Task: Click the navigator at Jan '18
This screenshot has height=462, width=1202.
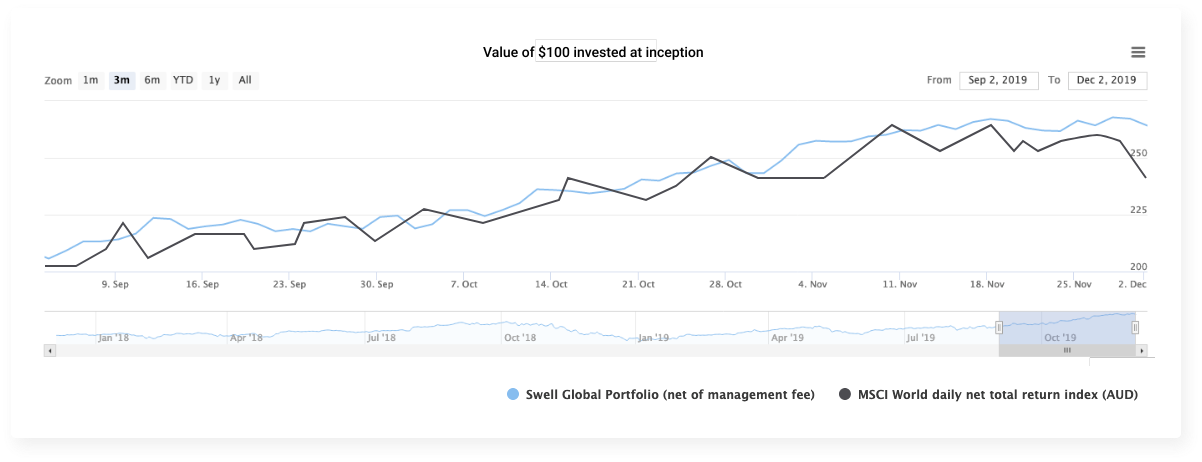Action: pos(112,338)
